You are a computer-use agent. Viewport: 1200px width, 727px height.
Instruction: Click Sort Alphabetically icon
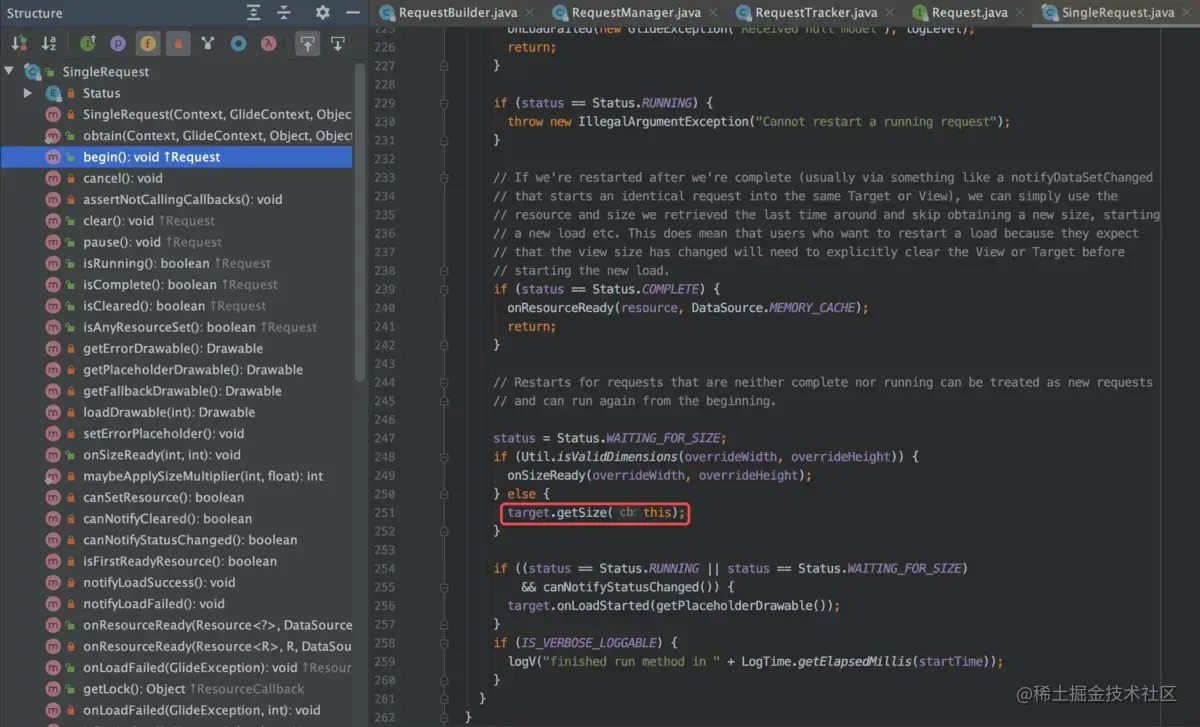tap(49, 44)
